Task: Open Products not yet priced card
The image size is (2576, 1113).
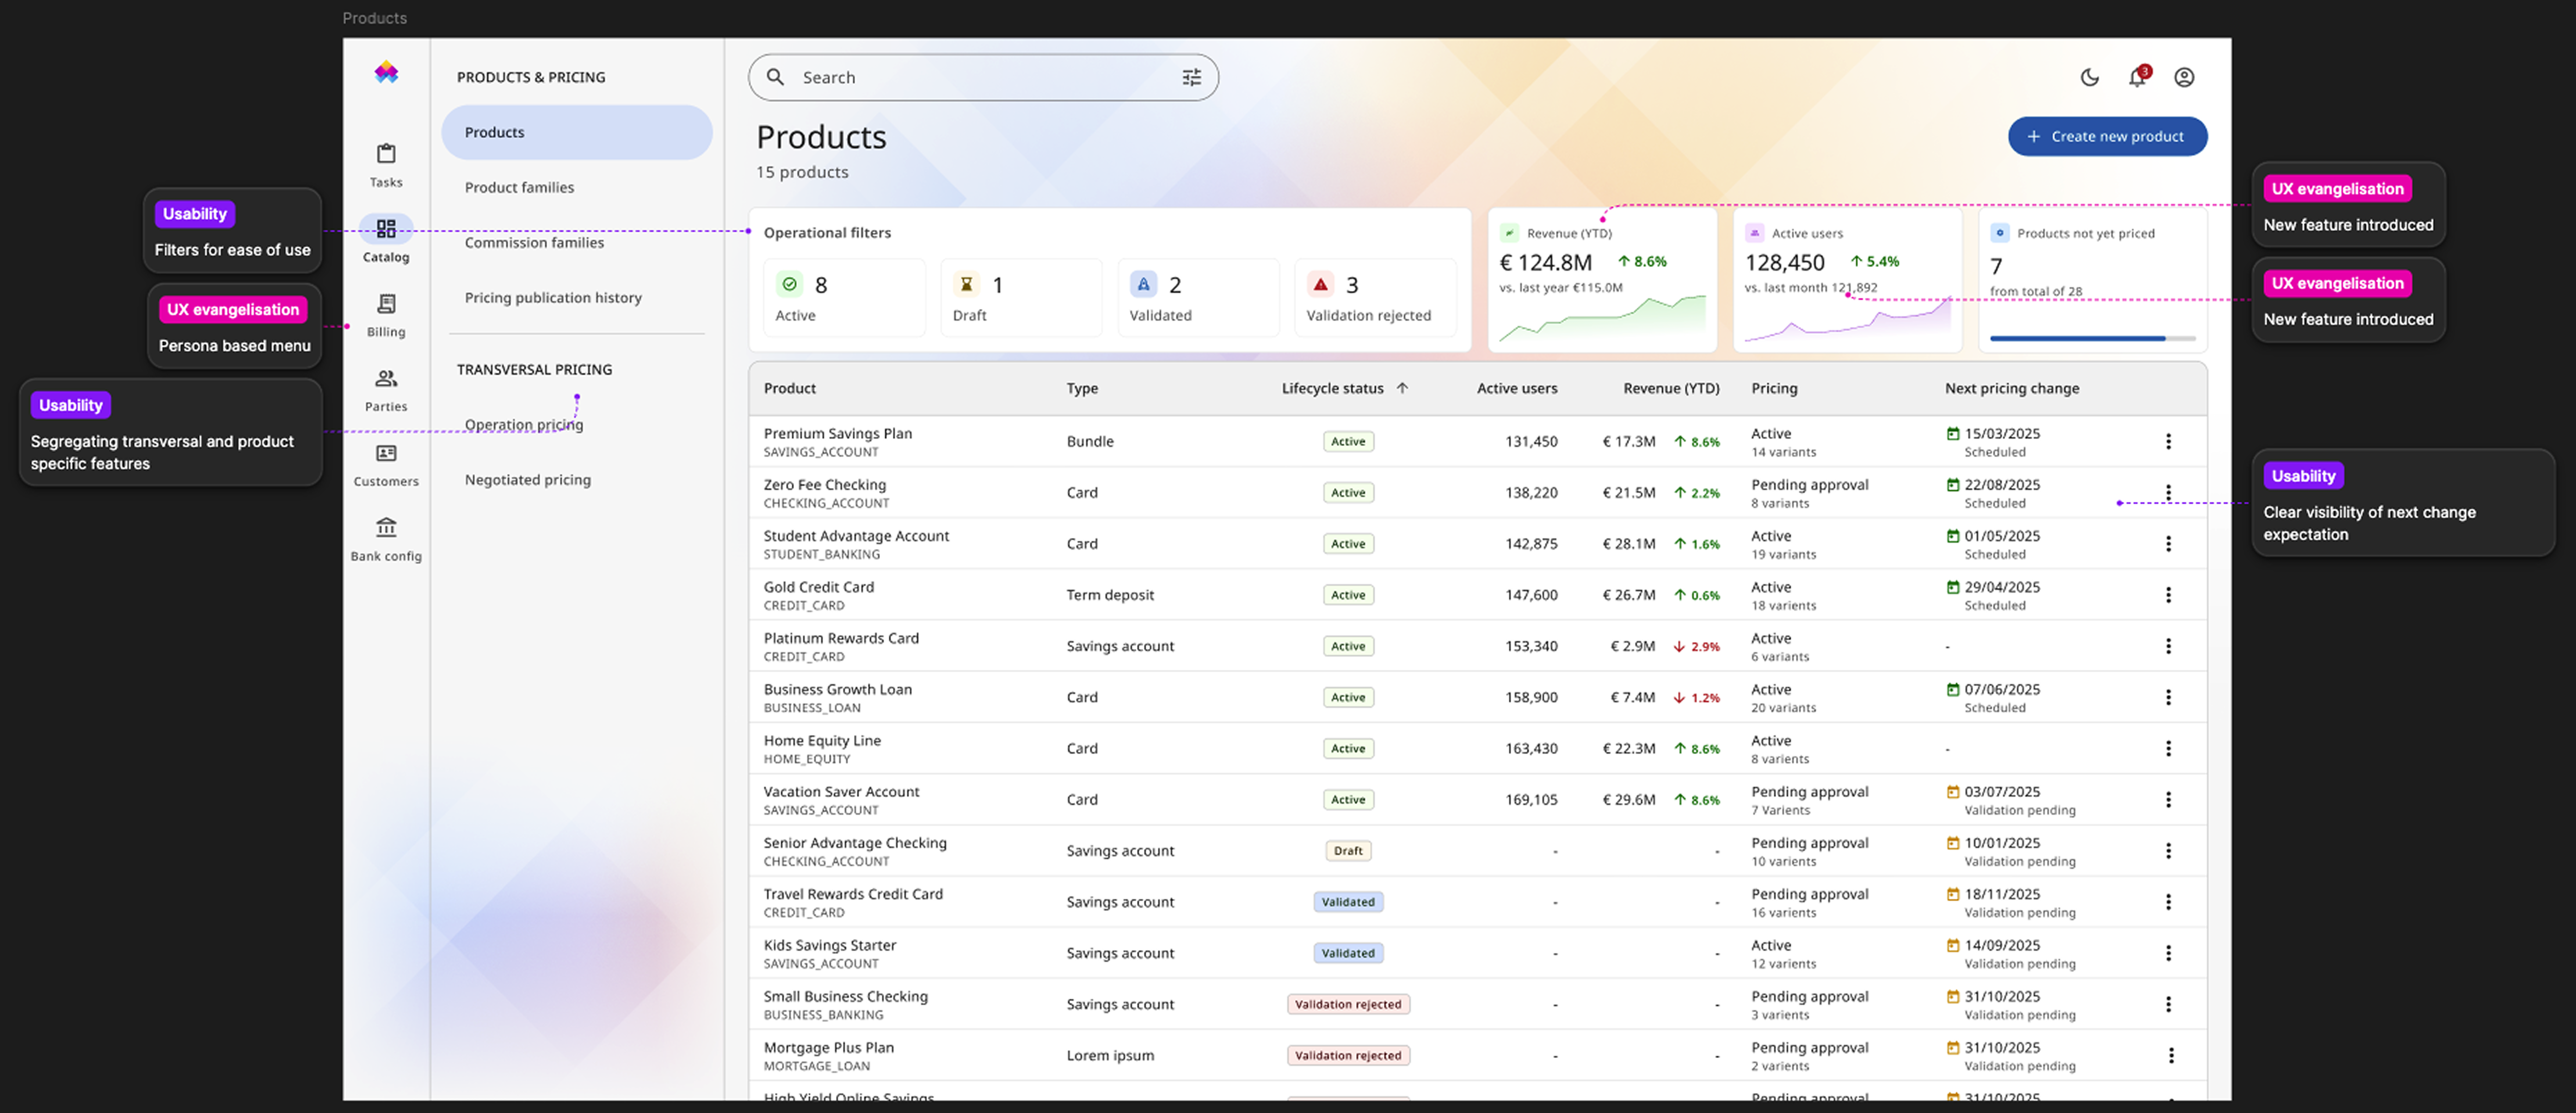Action: point(2092,280)
